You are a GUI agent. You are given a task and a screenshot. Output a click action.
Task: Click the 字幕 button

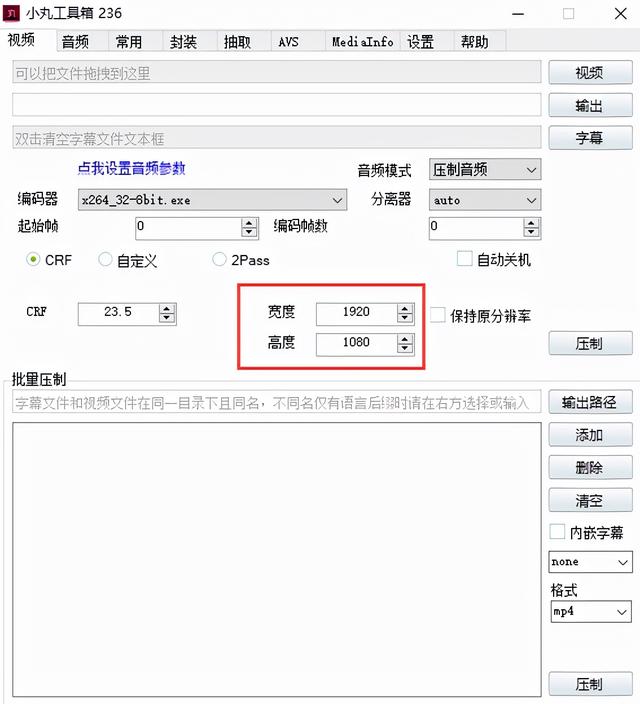590,138
